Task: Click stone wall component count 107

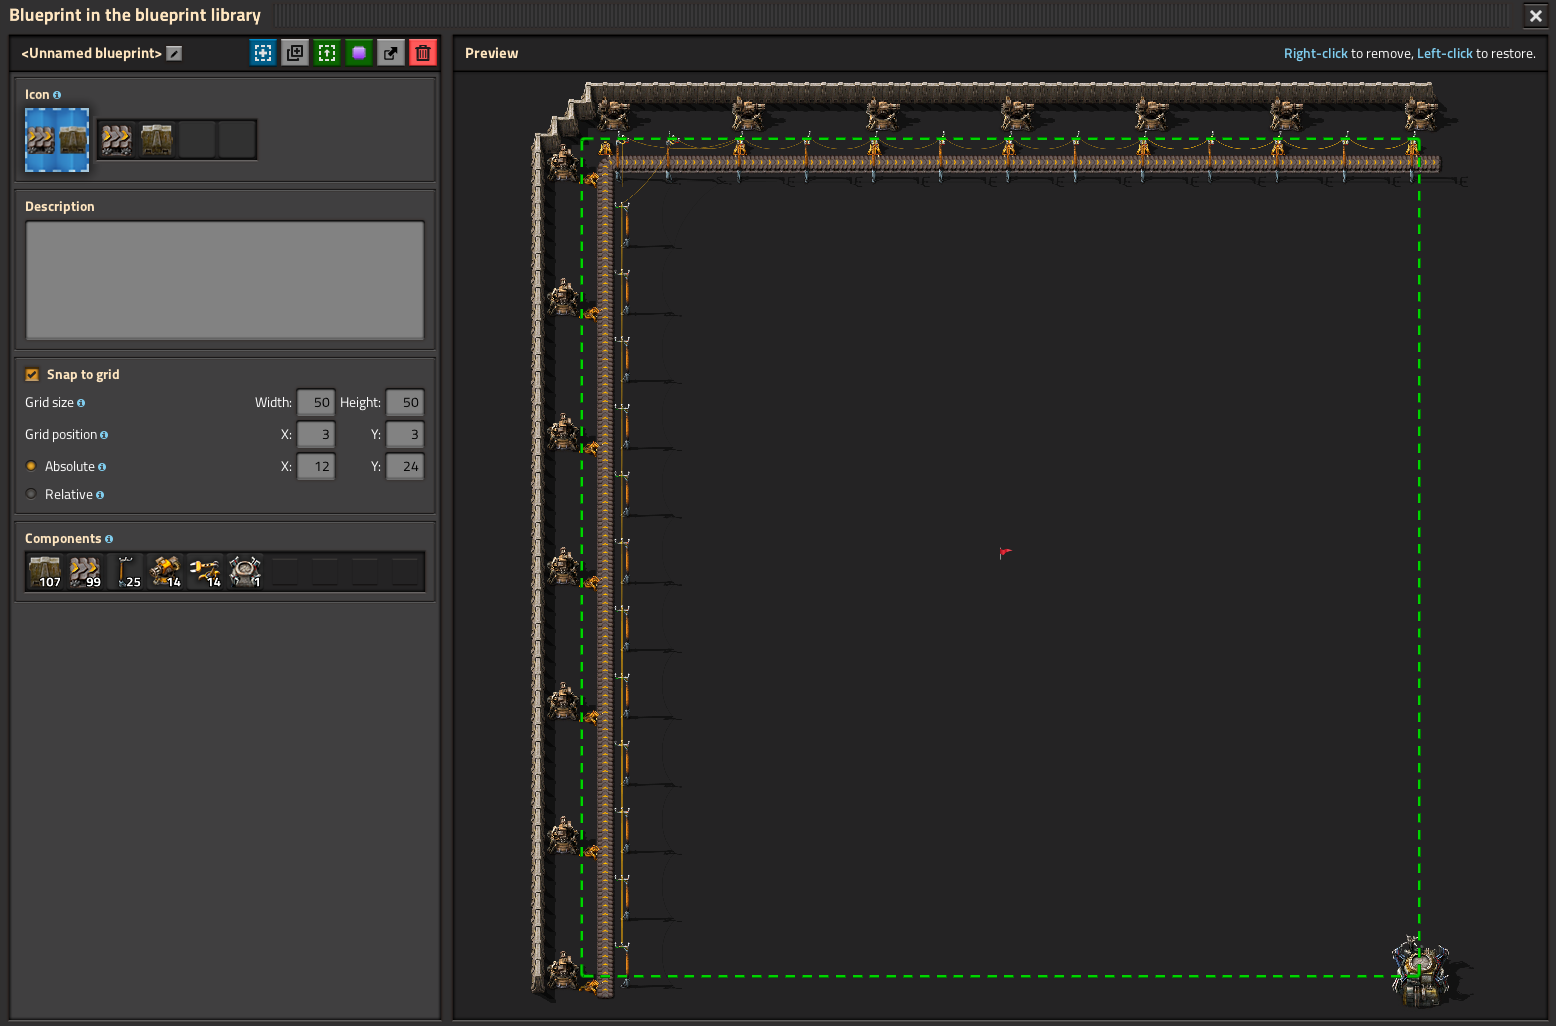Action: (x=45, y=572)
